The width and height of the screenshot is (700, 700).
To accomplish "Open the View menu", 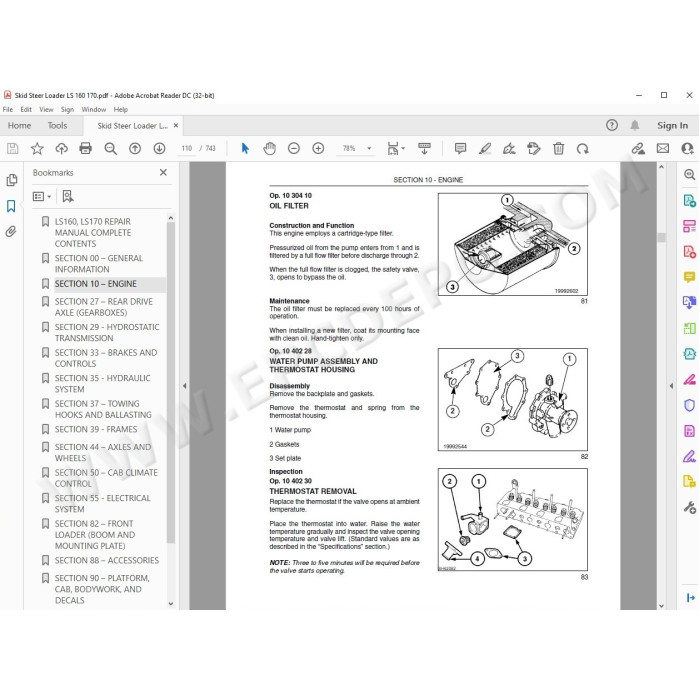I will click(x=46, y=109).
